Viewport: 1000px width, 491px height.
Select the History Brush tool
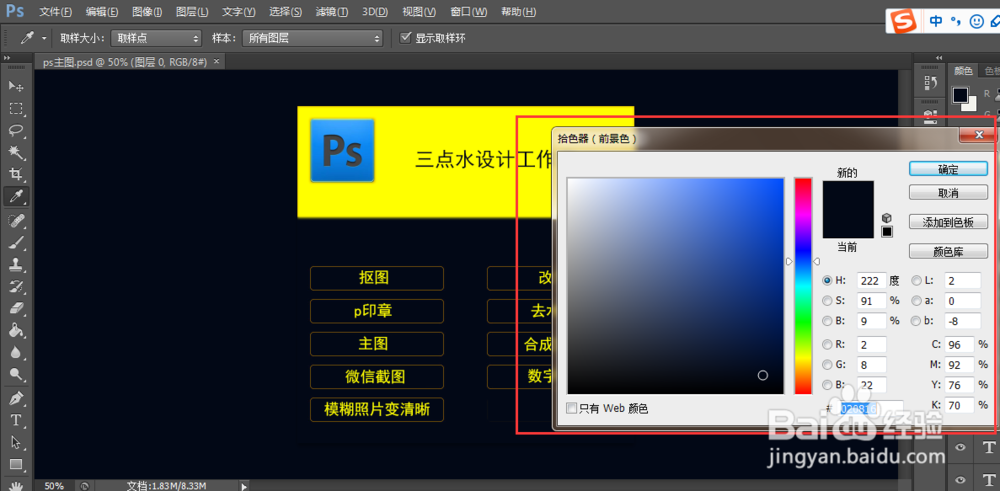click(x=16, y=286)
